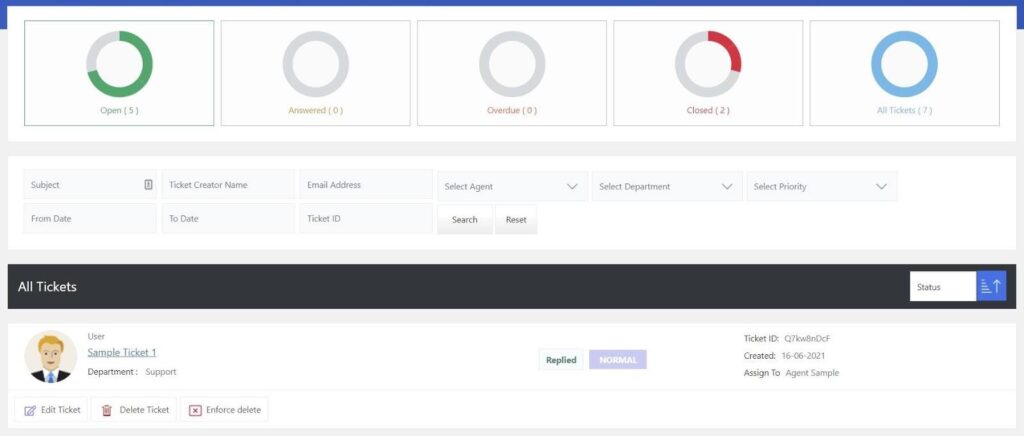1024x436 pixels.
Task: Click the user avatar of Sample Ticket 1
Action: click(x=51, y=356)
